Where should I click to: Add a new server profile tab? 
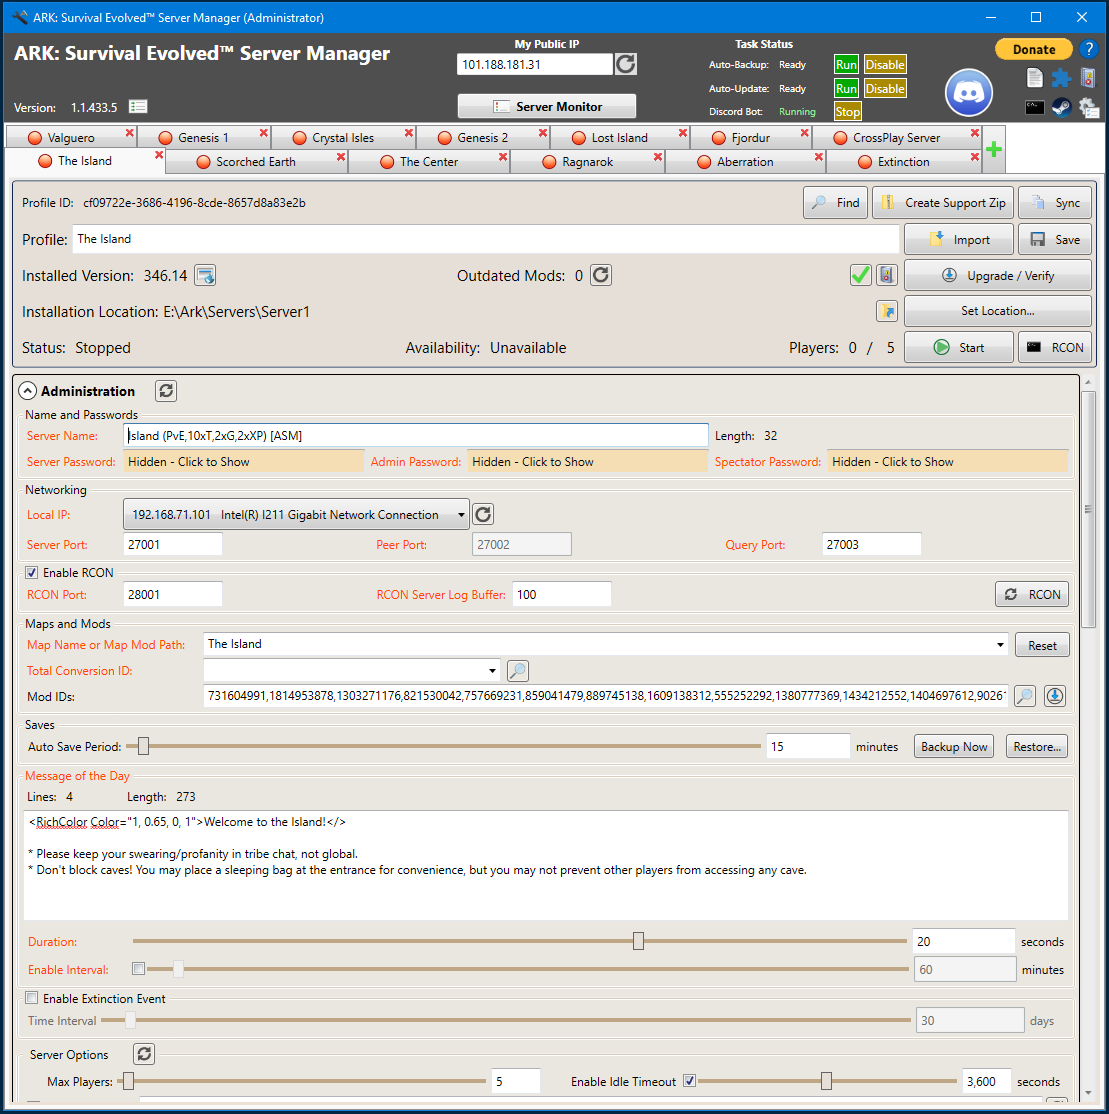[x=994, y=149]
